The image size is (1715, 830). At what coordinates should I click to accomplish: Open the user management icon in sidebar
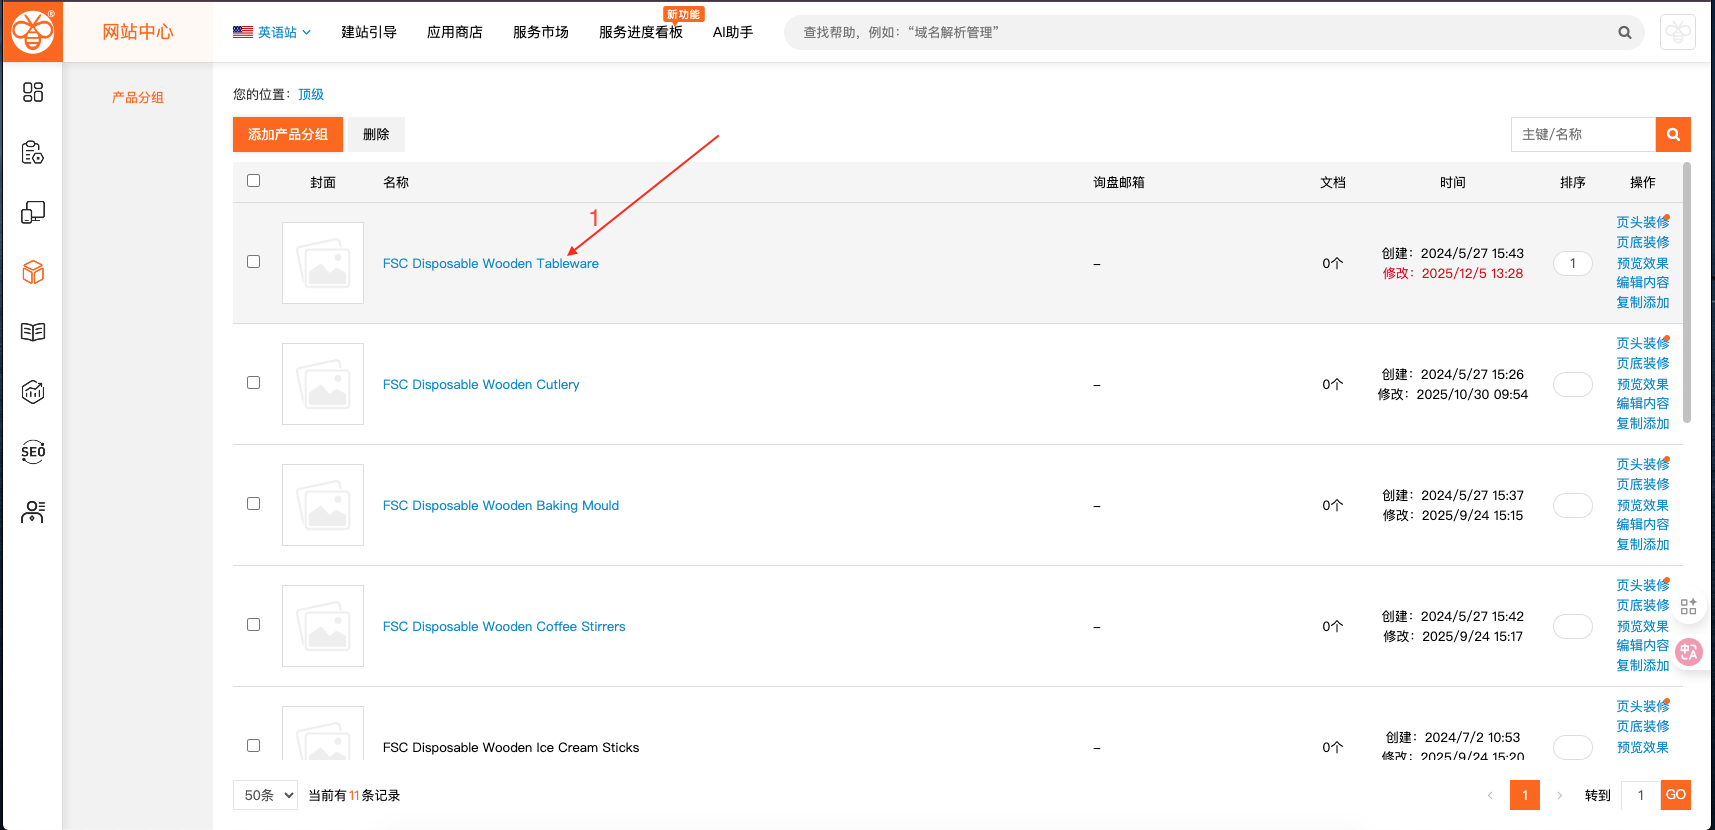pos(33,512)
